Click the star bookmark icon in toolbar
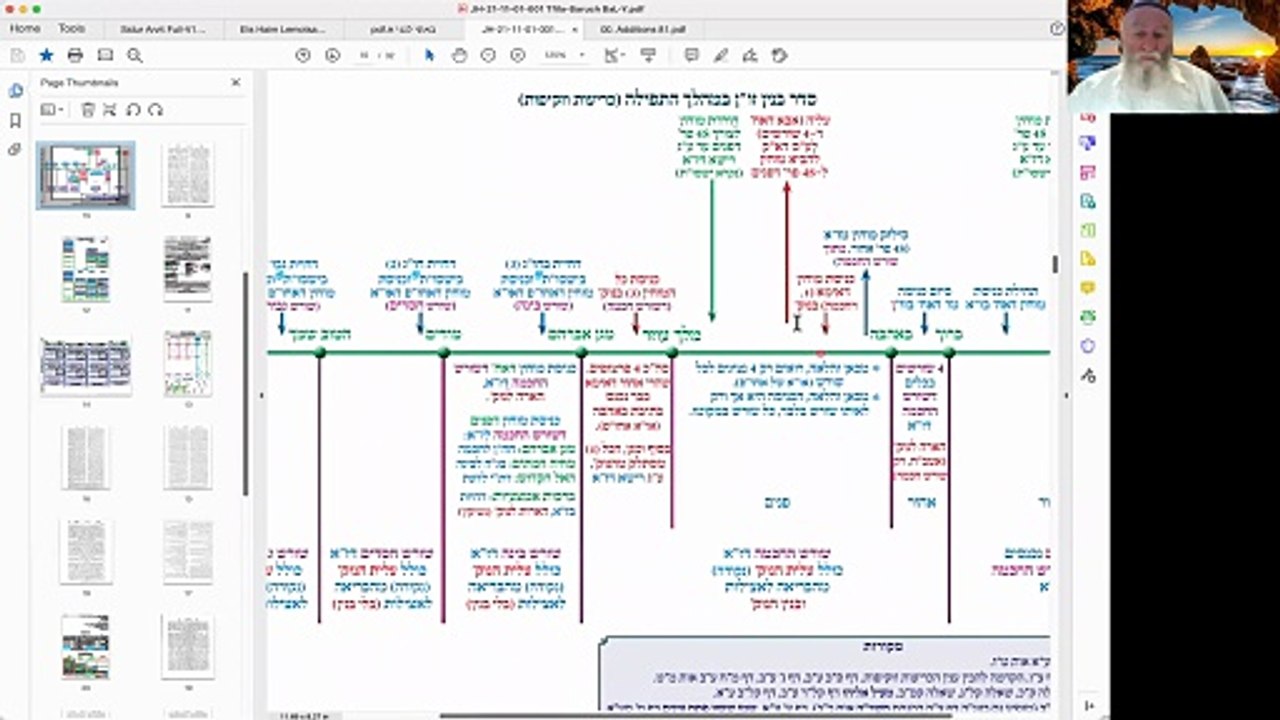Image resolution: width=1280 pixels, height=720 pixels. (46, 55)
